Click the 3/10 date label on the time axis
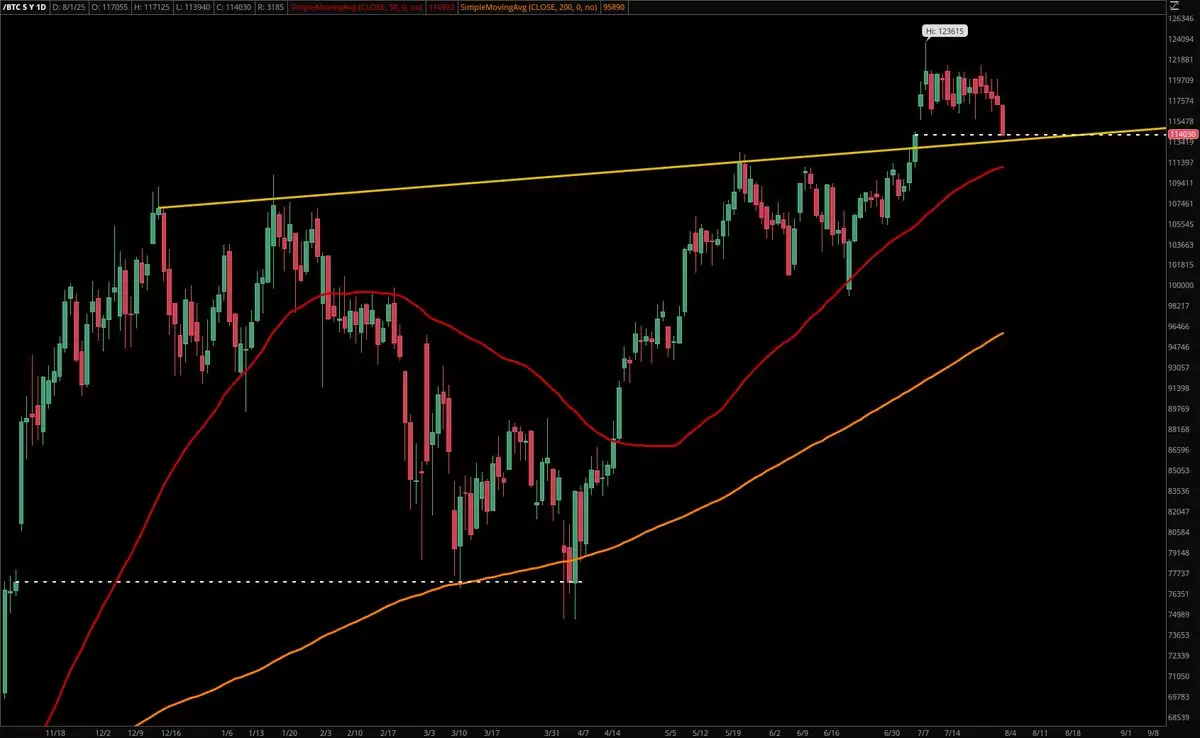This screenshot has height=738, width=1200. pyautogui.click(x=459, y=731)
